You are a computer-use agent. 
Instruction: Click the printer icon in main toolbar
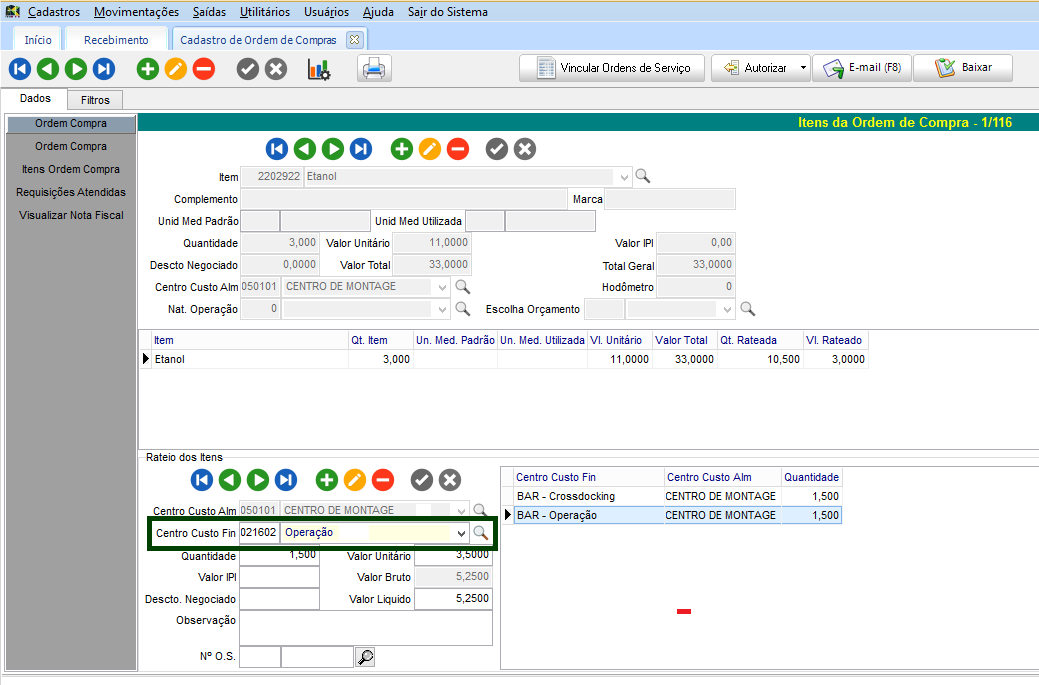point(374,69)
